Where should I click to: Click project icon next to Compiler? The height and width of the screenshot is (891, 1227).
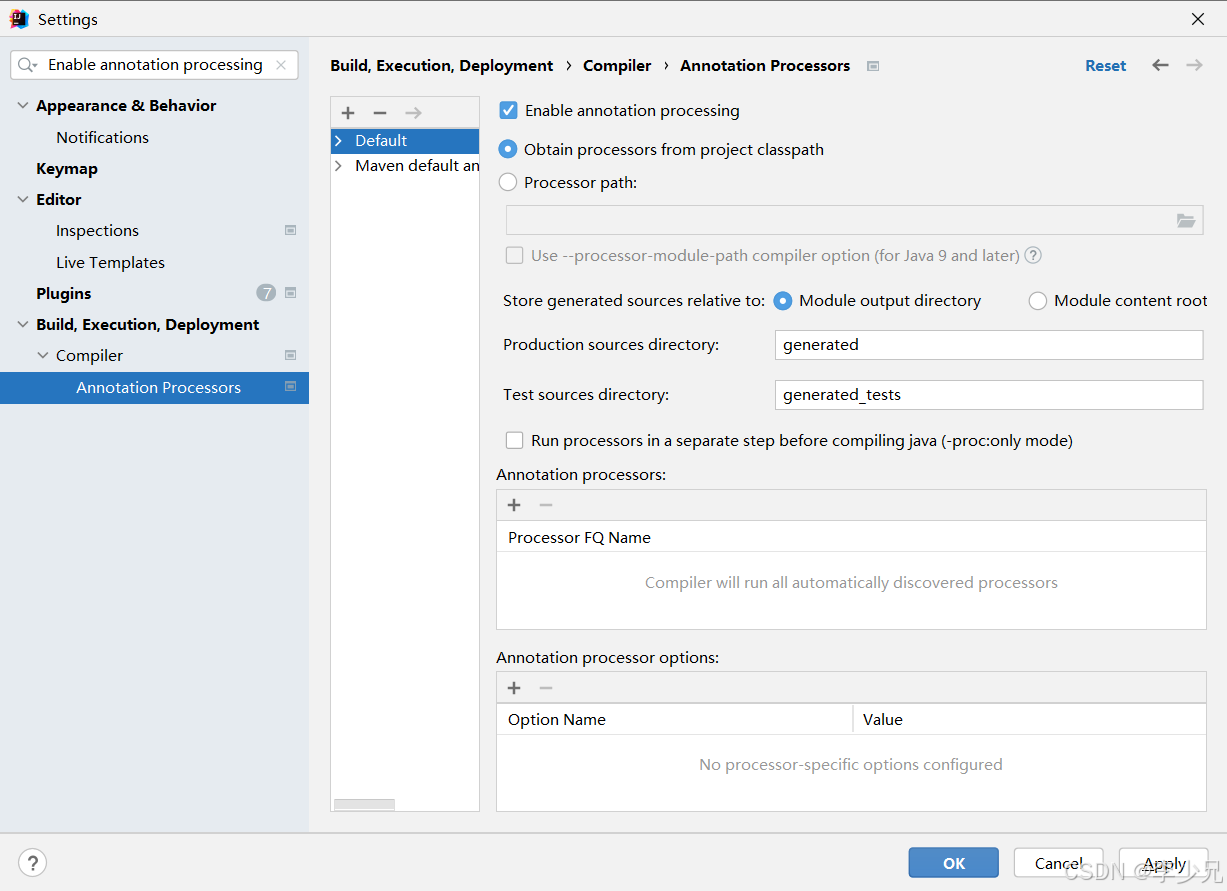290,355
